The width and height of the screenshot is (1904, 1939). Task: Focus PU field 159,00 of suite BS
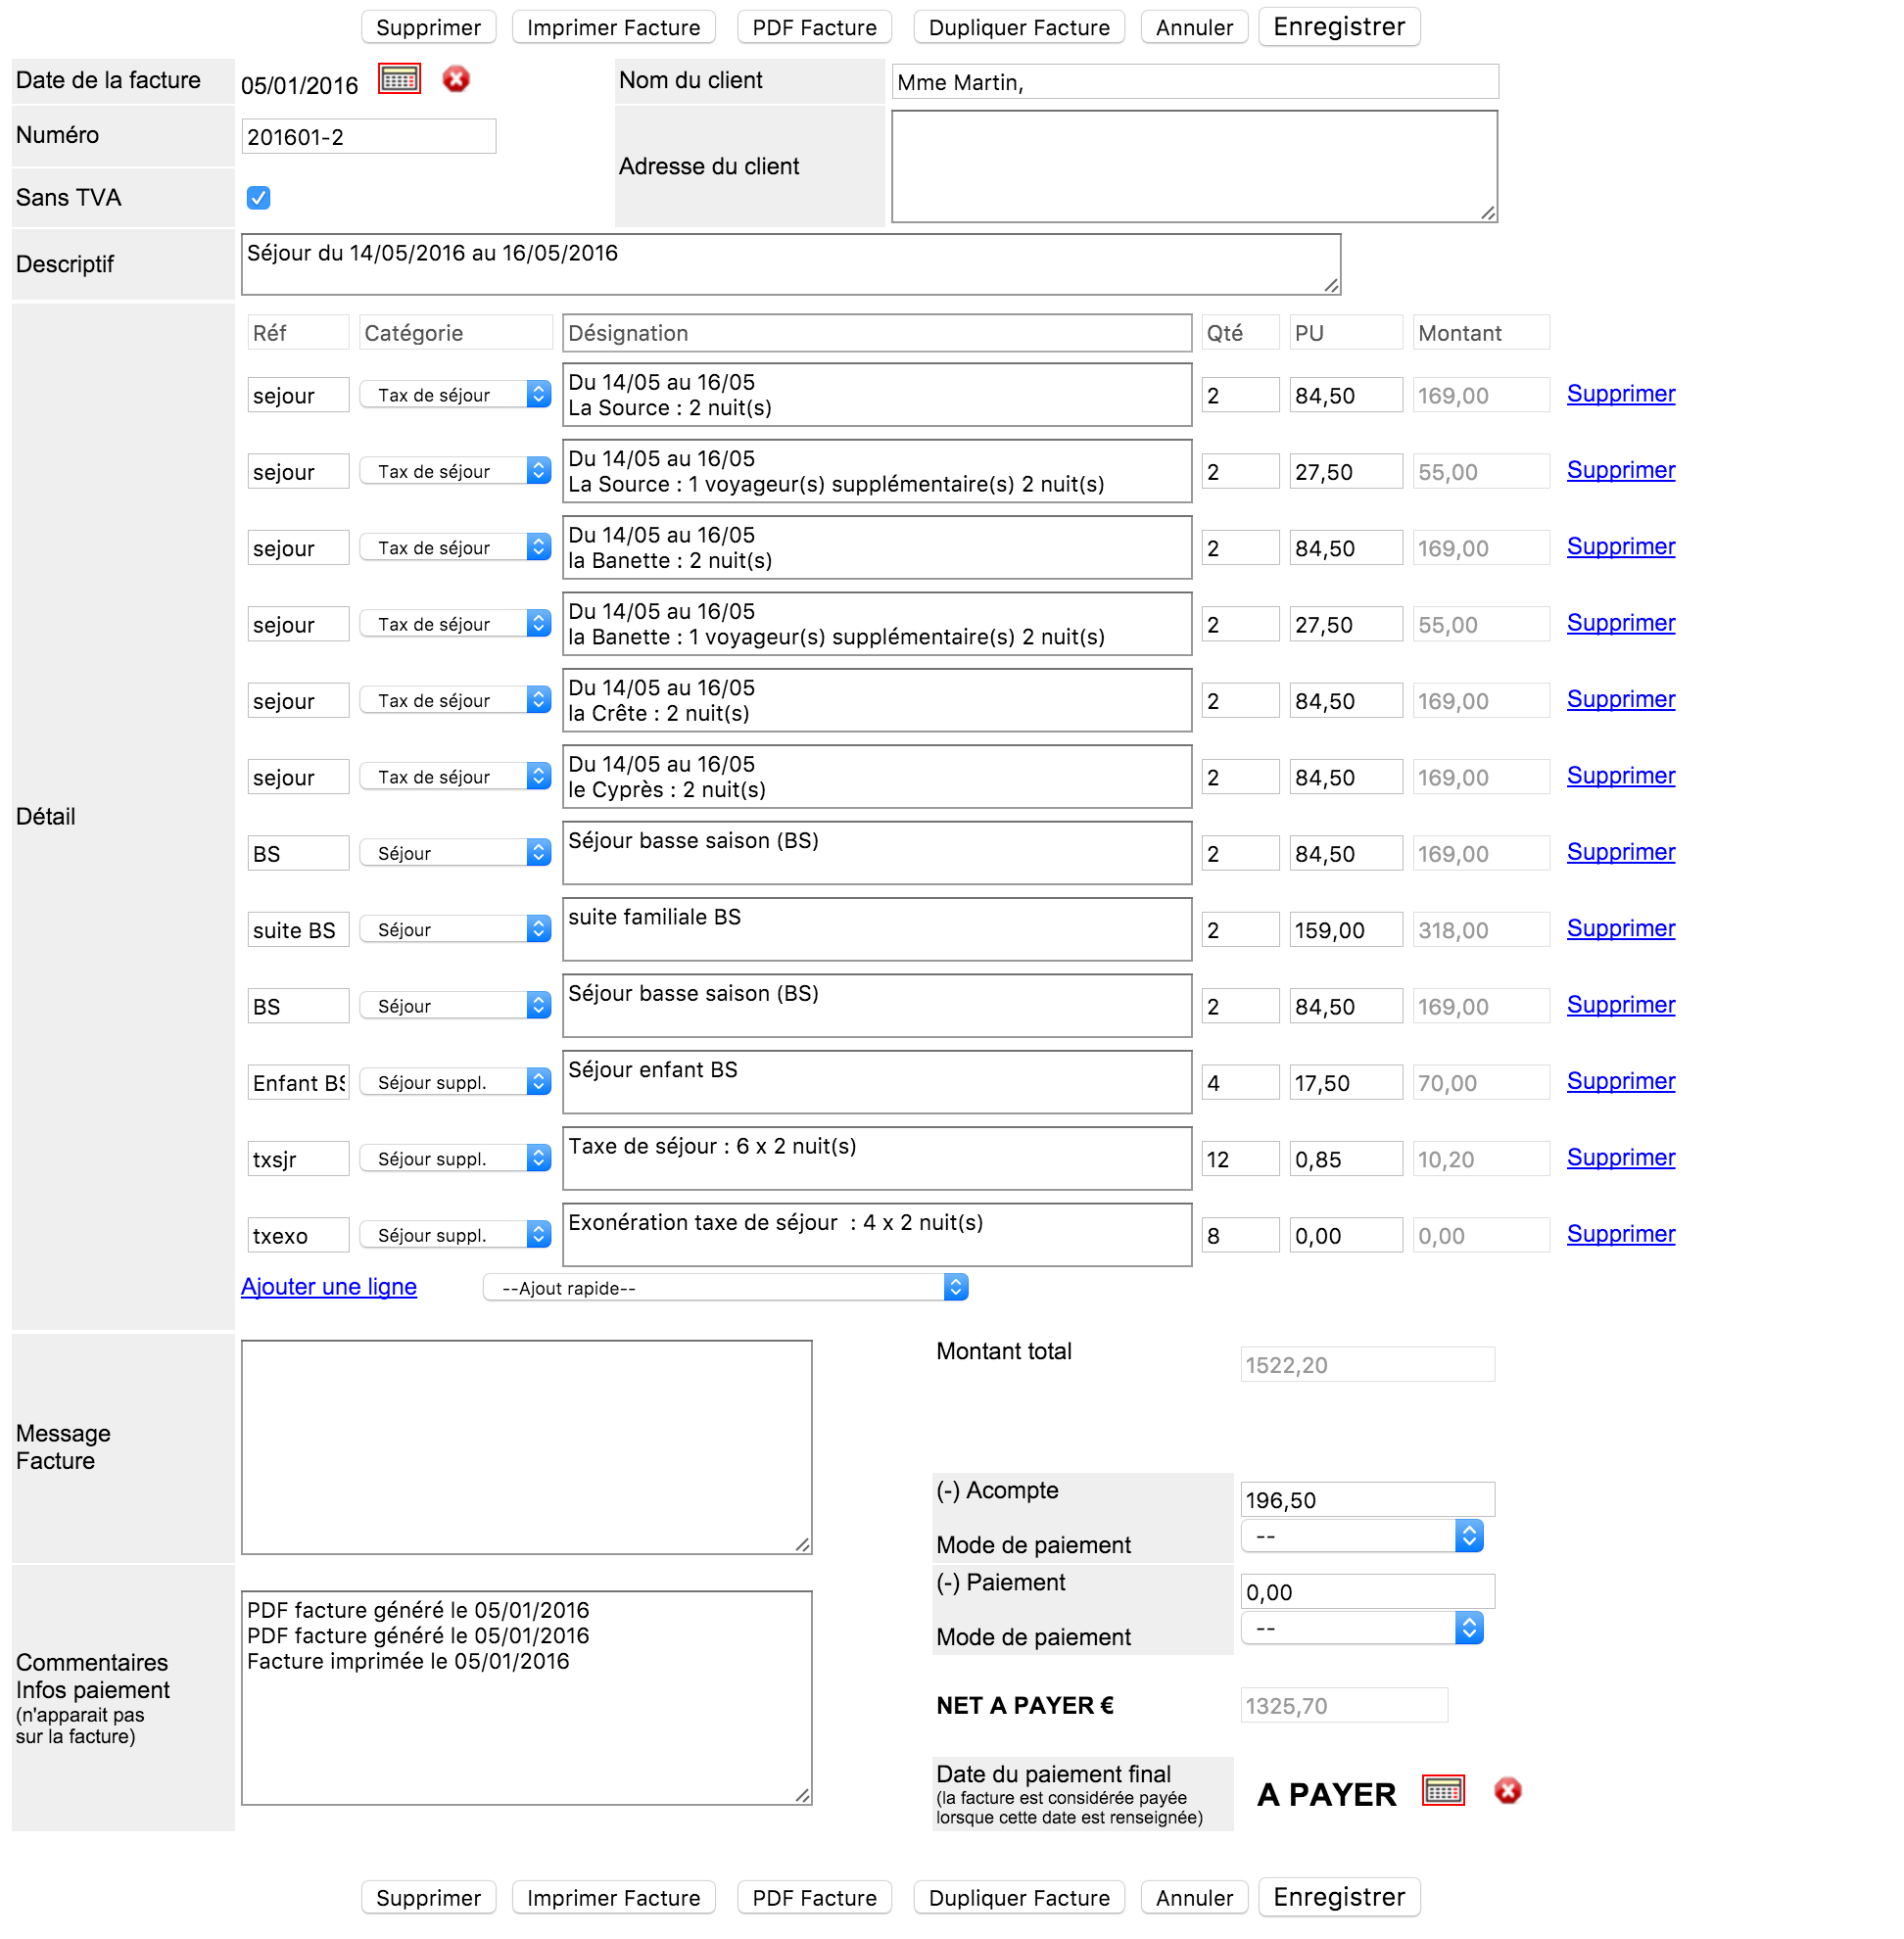(1346, 930)
